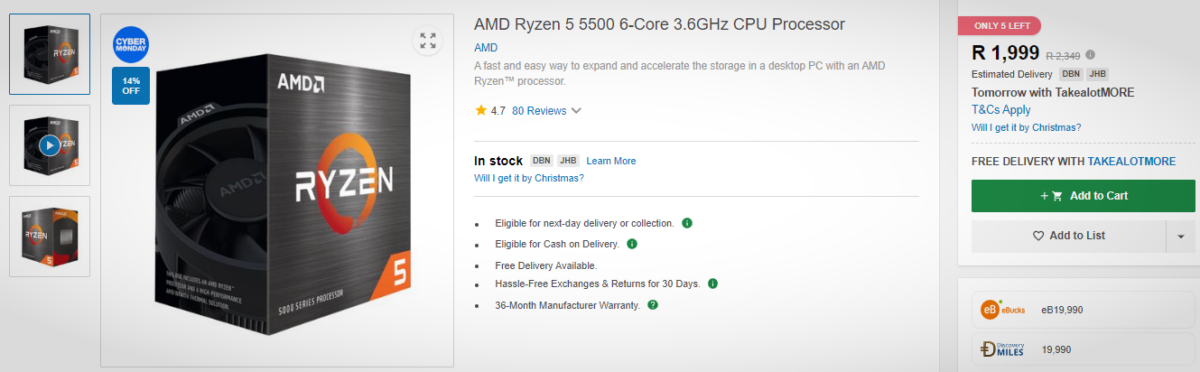The width and height of the screenshot is (1200, 372).
Task: Expand the product image to fullscreen
Action: point(428,41)
